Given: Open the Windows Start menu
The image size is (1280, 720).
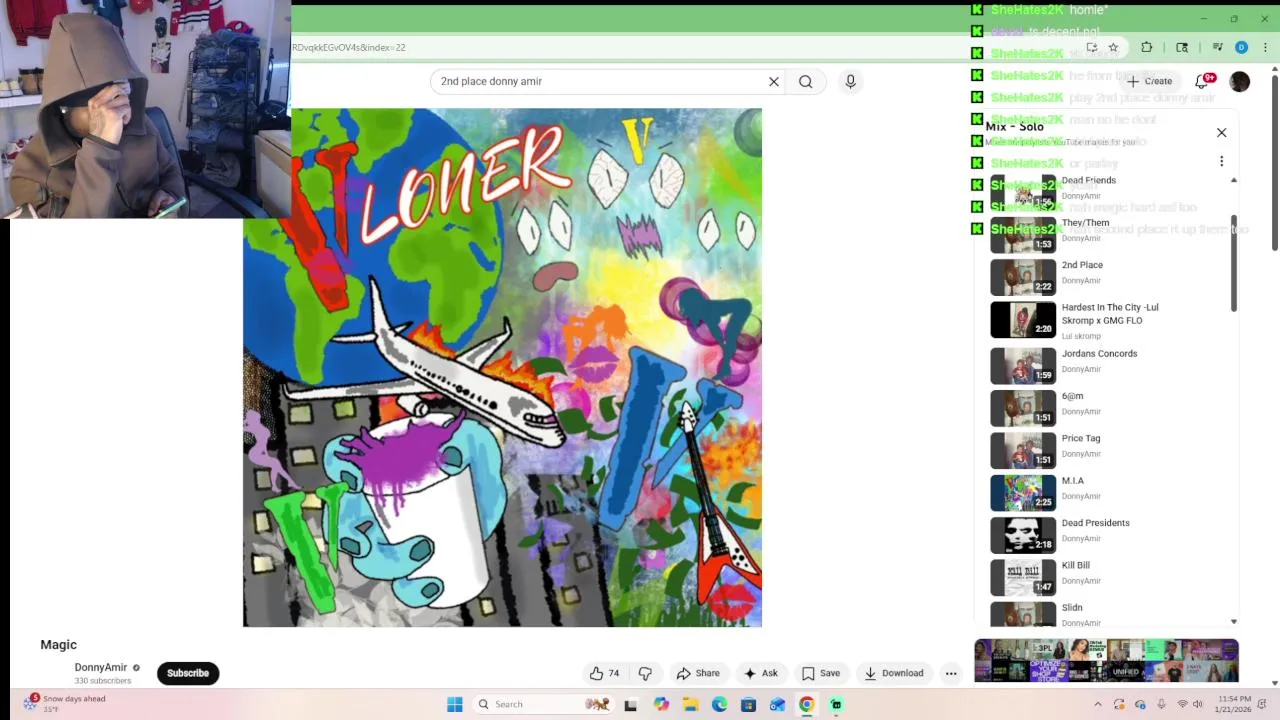Looking at the screenshot, I should [x=454, y=704].
